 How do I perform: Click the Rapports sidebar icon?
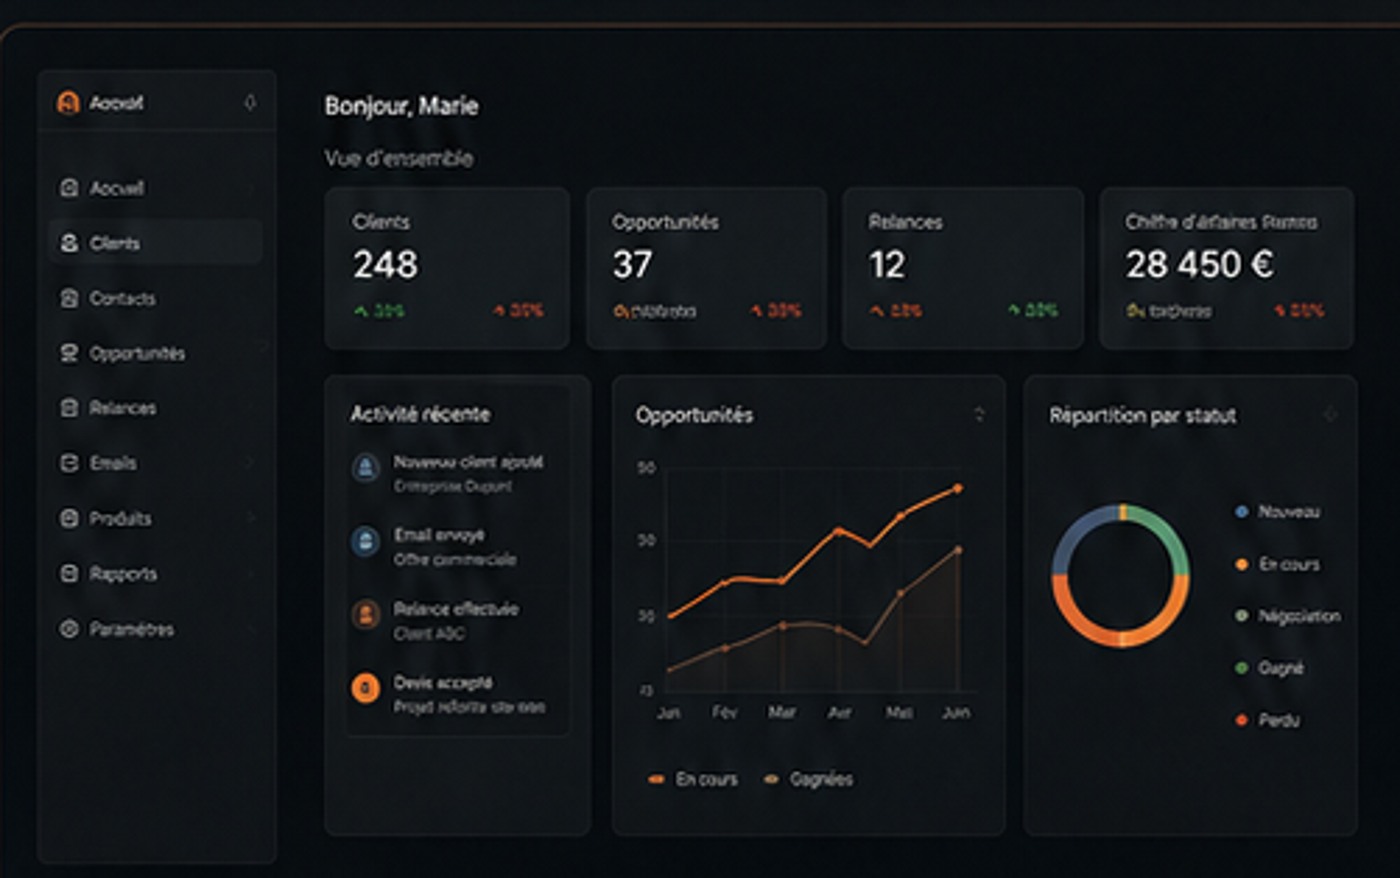[x=69, y=573]
